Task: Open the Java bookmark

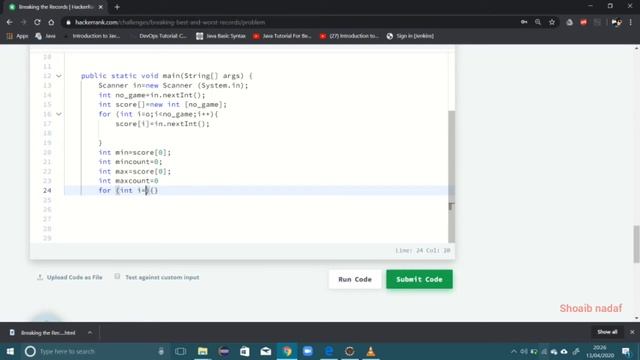Action: click(x=45, y=36)
